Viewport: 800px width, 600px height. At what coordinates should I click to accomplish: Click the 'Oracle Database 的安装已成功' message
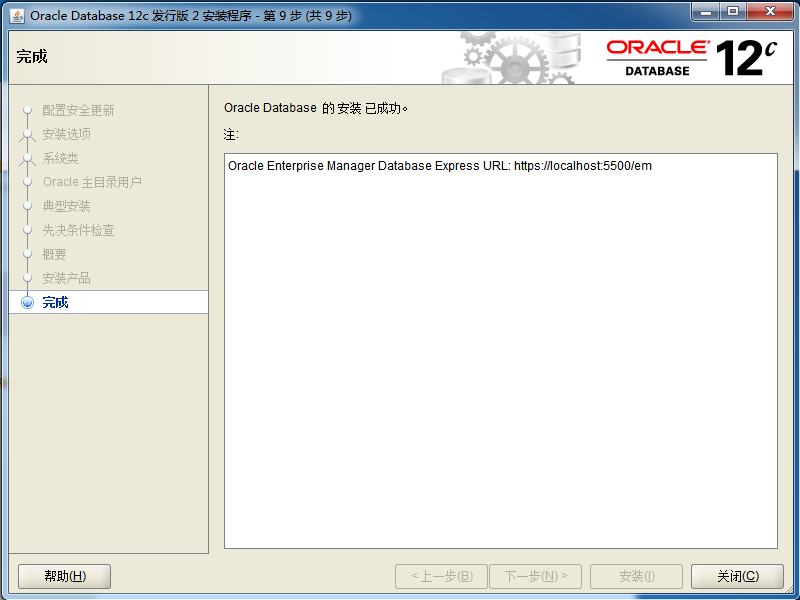(316, 108)
